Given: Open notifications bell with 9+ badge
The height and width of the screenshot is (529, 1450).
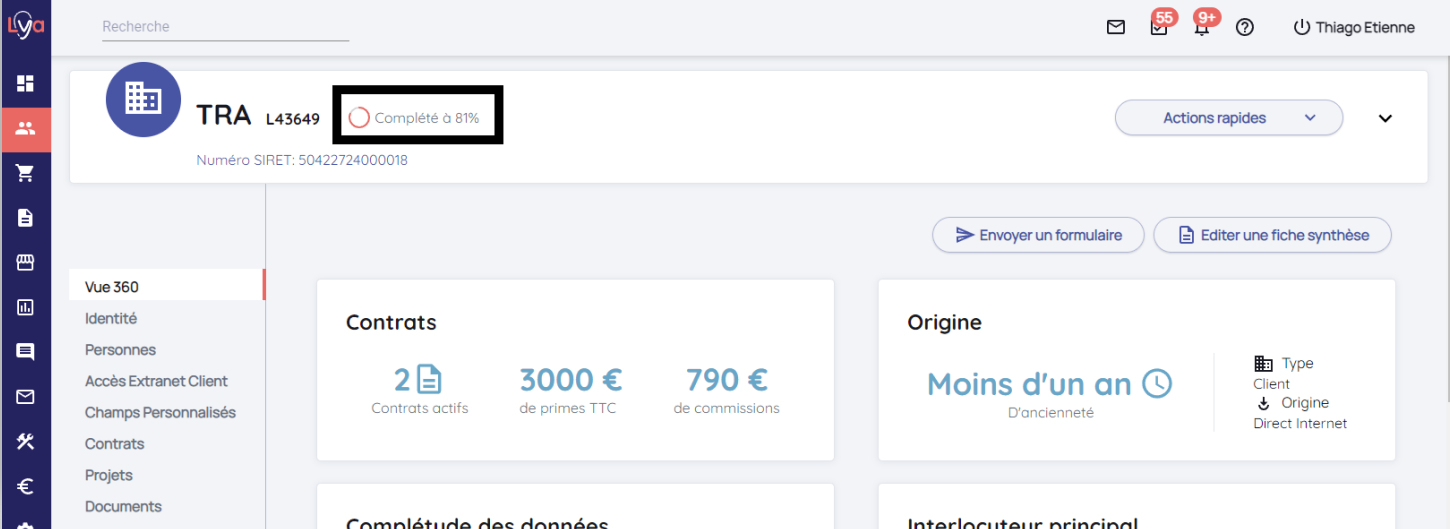Looking at the screenshot, I should [1202, 27].
